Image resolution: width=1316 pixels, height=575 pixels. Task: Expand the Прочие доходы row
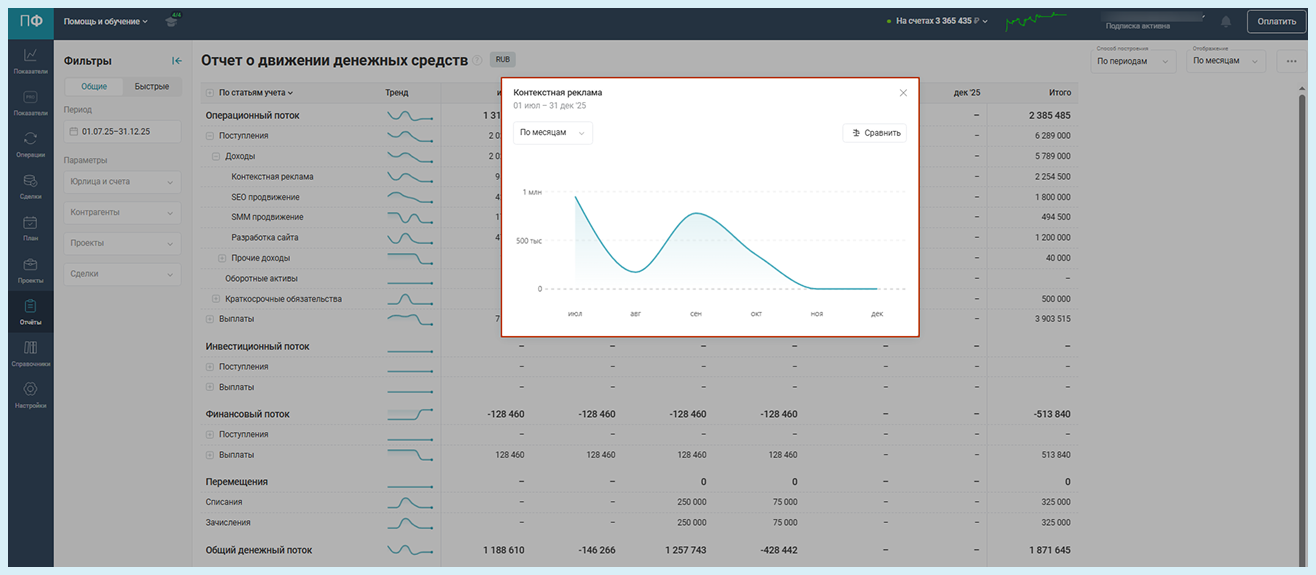(222, 258)
